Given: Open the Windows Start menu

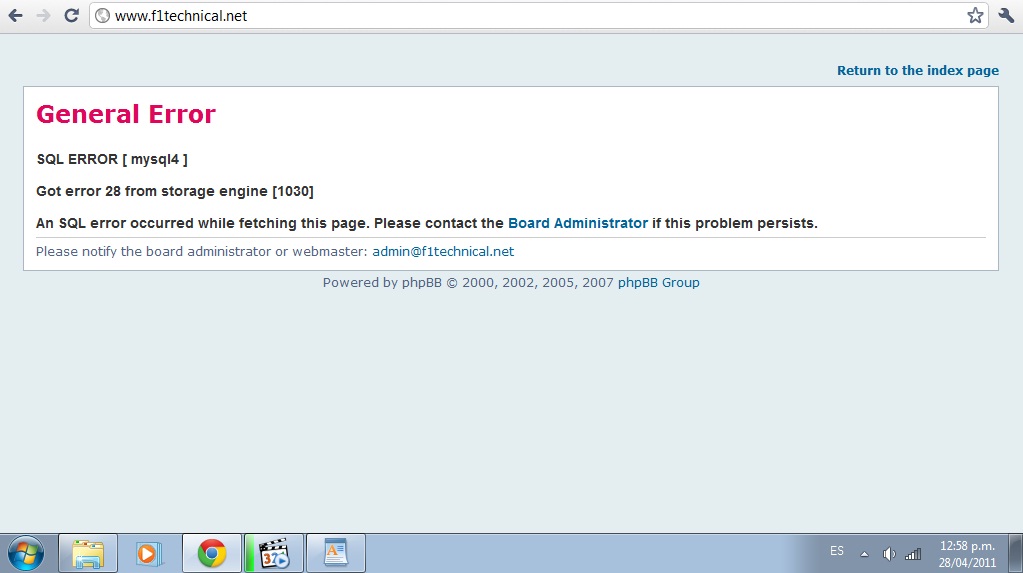Looking at the screenshot, I should [26, 553].
